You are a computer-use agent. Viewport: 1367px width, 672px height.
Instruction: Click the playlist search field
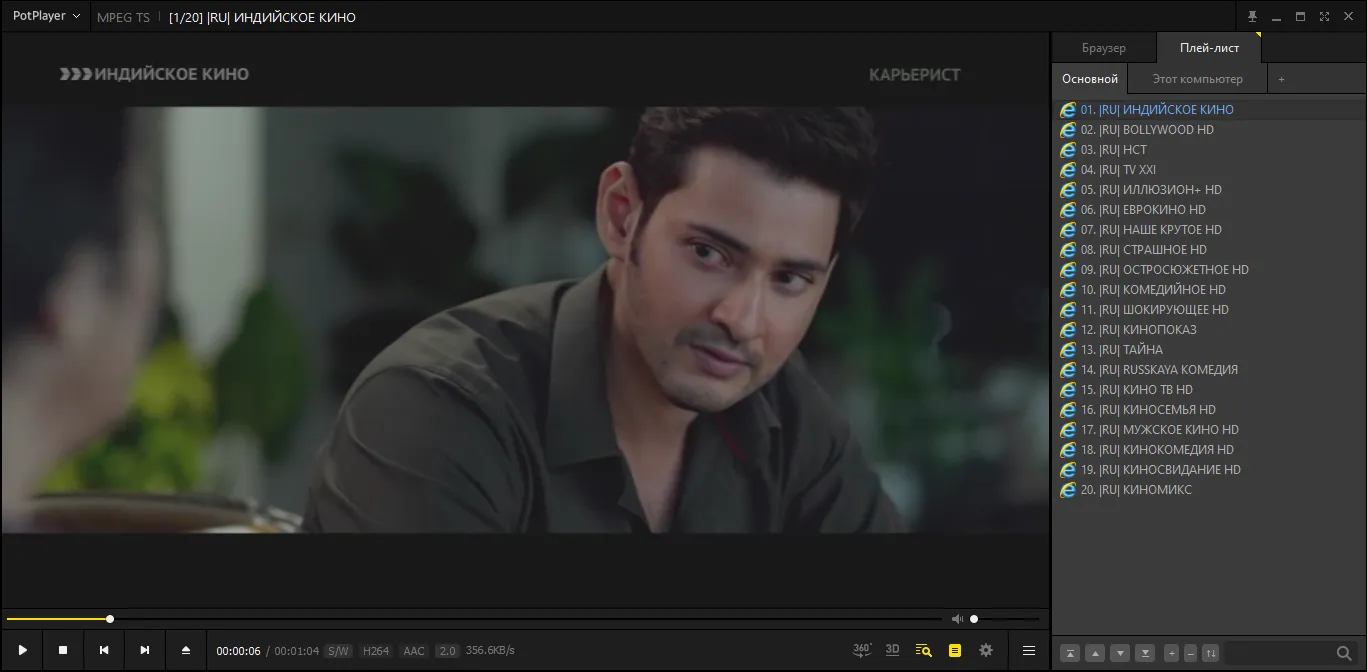click(x=1280, y=653)
